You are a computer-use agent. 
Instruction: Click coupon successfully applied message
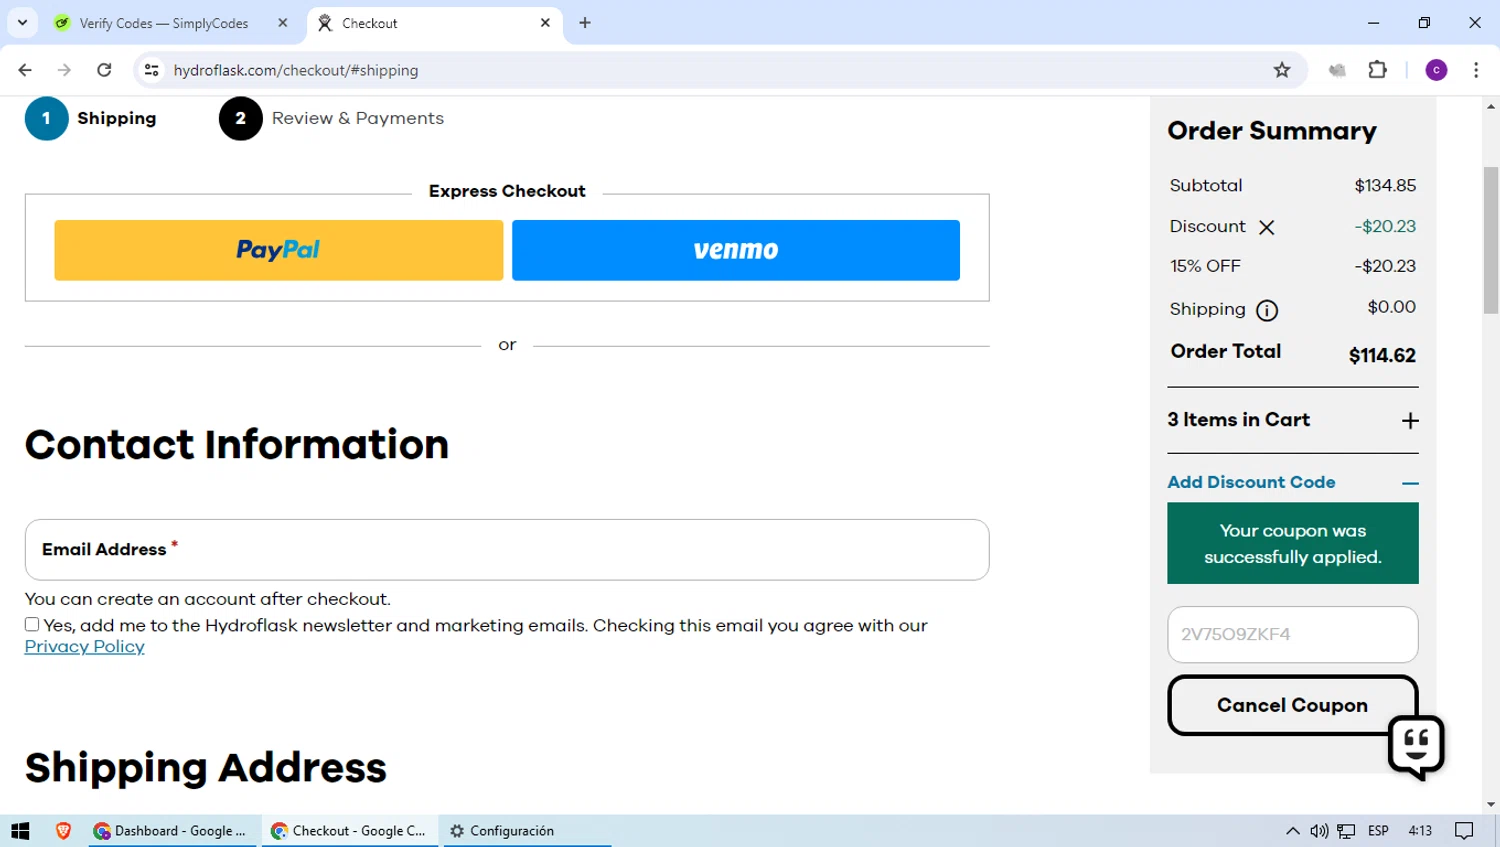pos(1292,543)
